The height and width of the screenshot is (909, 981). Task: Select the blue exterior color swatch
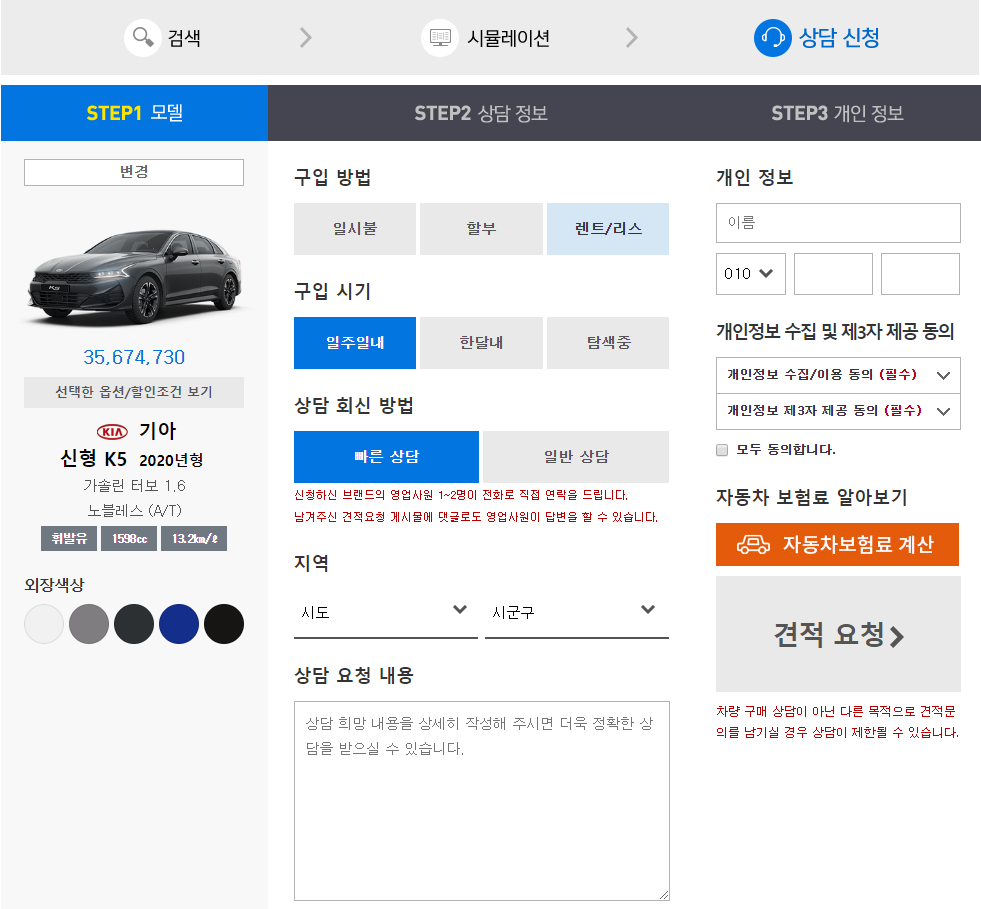click(x=179, y=624)
